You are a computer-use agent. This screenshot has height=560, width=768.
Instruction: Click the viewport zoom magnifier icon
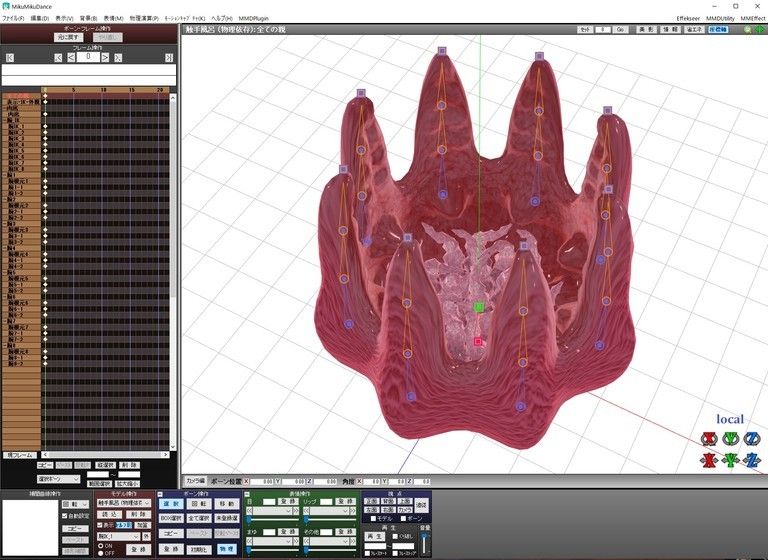(748, 29)
